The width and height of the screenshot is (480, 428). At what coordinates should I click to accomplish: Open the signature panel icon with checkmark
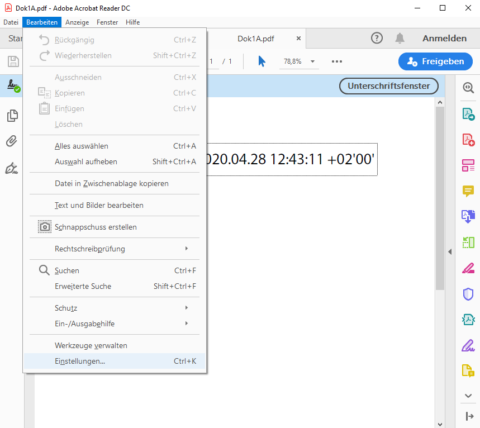(x=13, y=86)
